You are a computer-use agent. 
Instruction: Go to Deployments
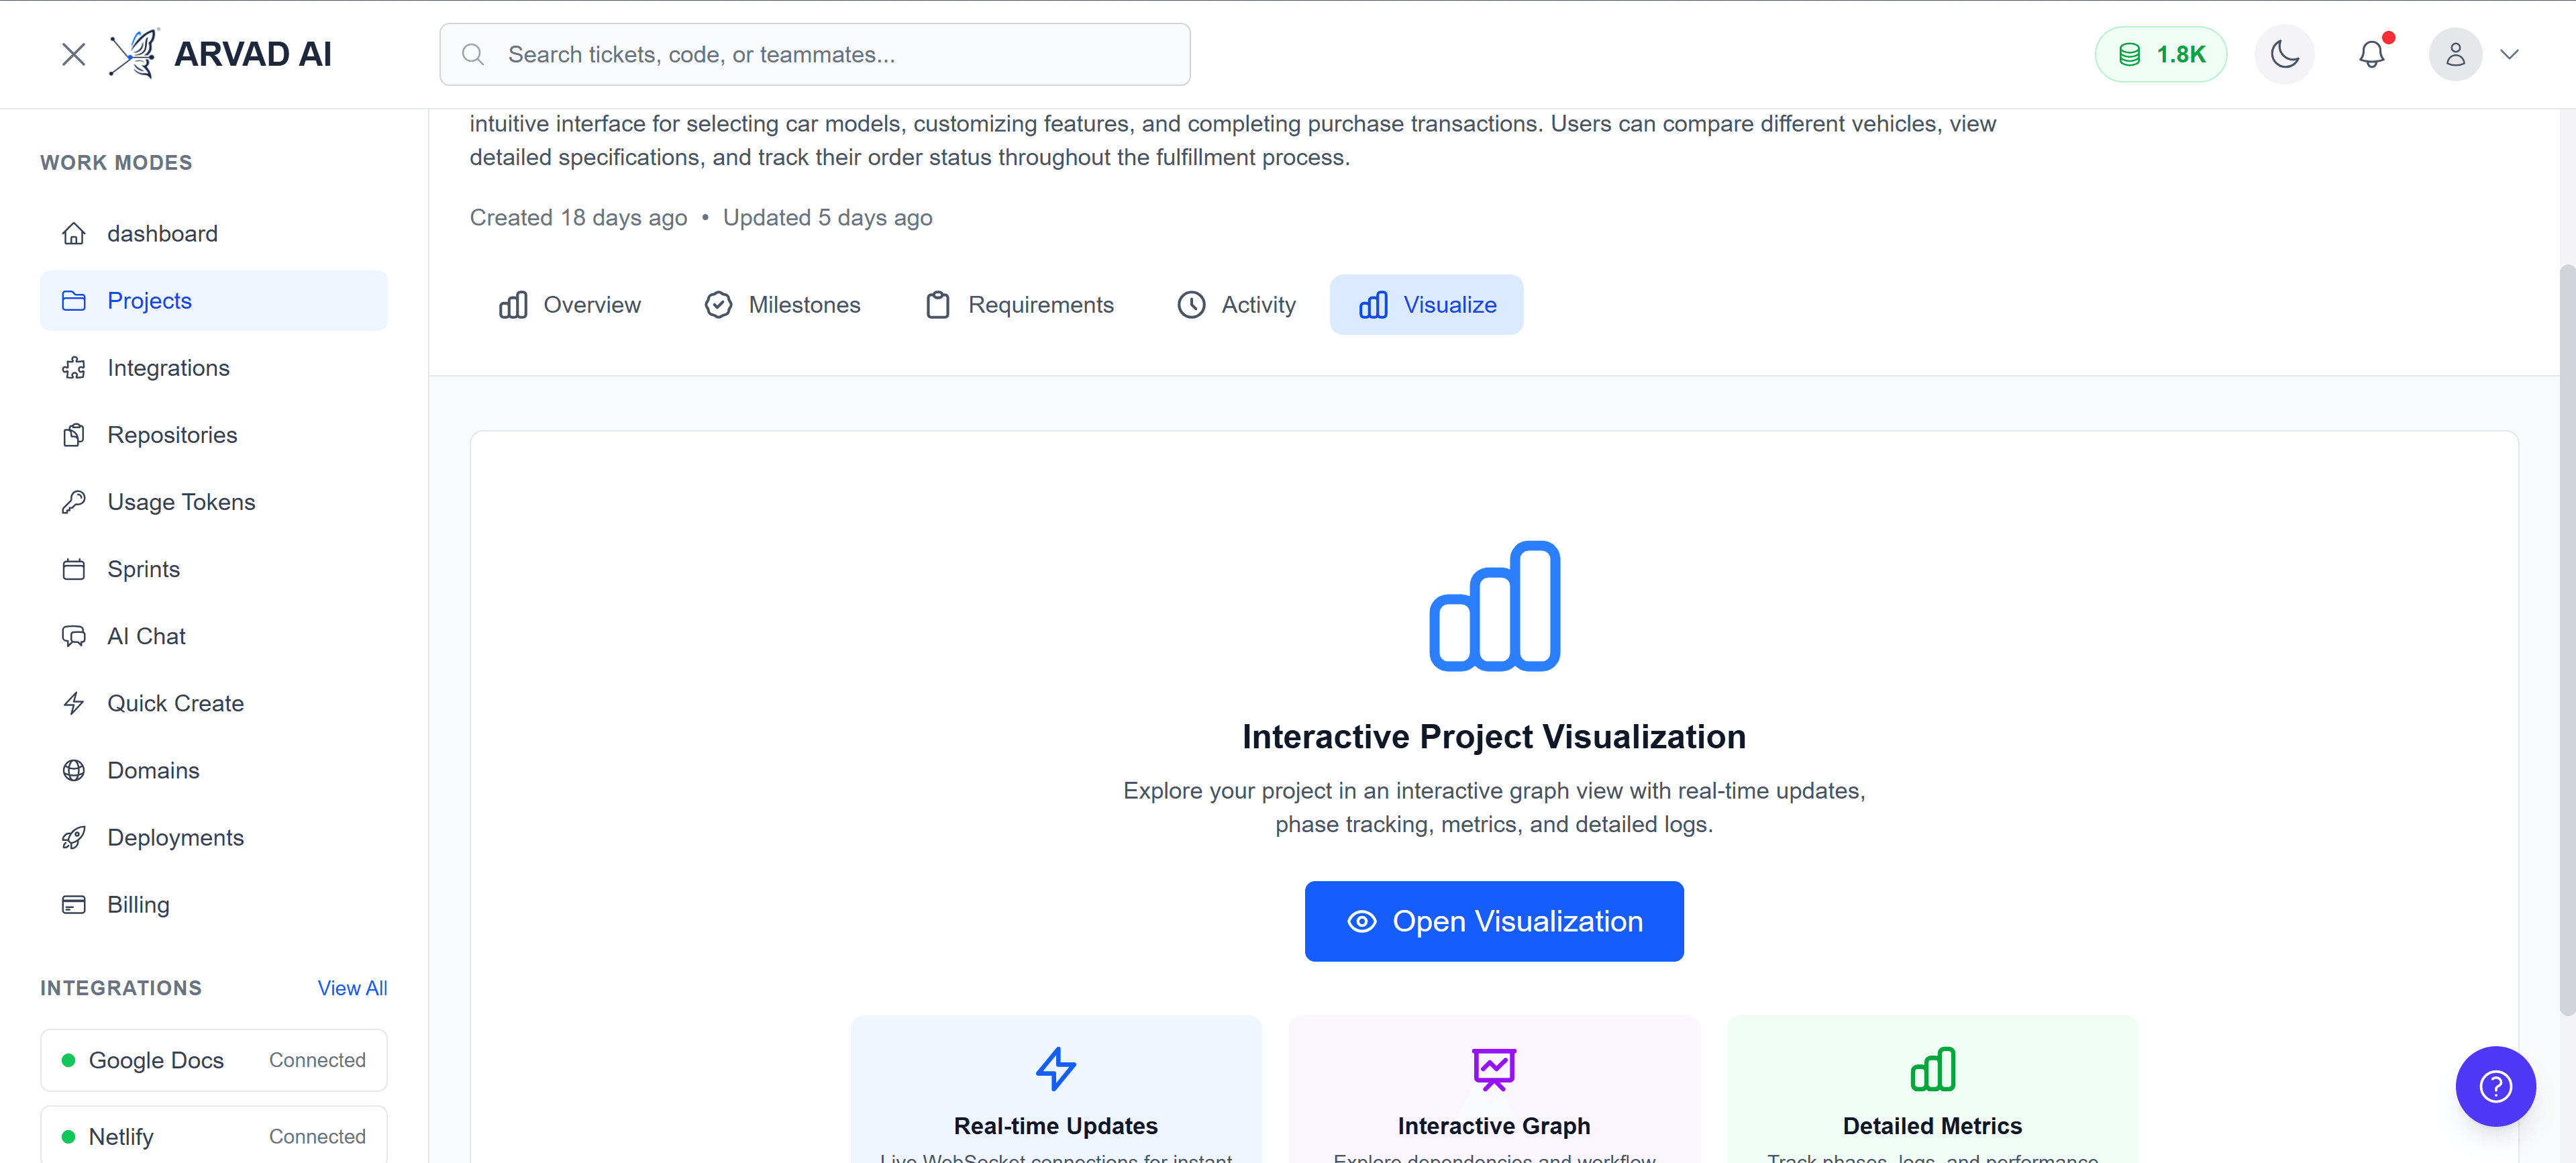[175, 837]
